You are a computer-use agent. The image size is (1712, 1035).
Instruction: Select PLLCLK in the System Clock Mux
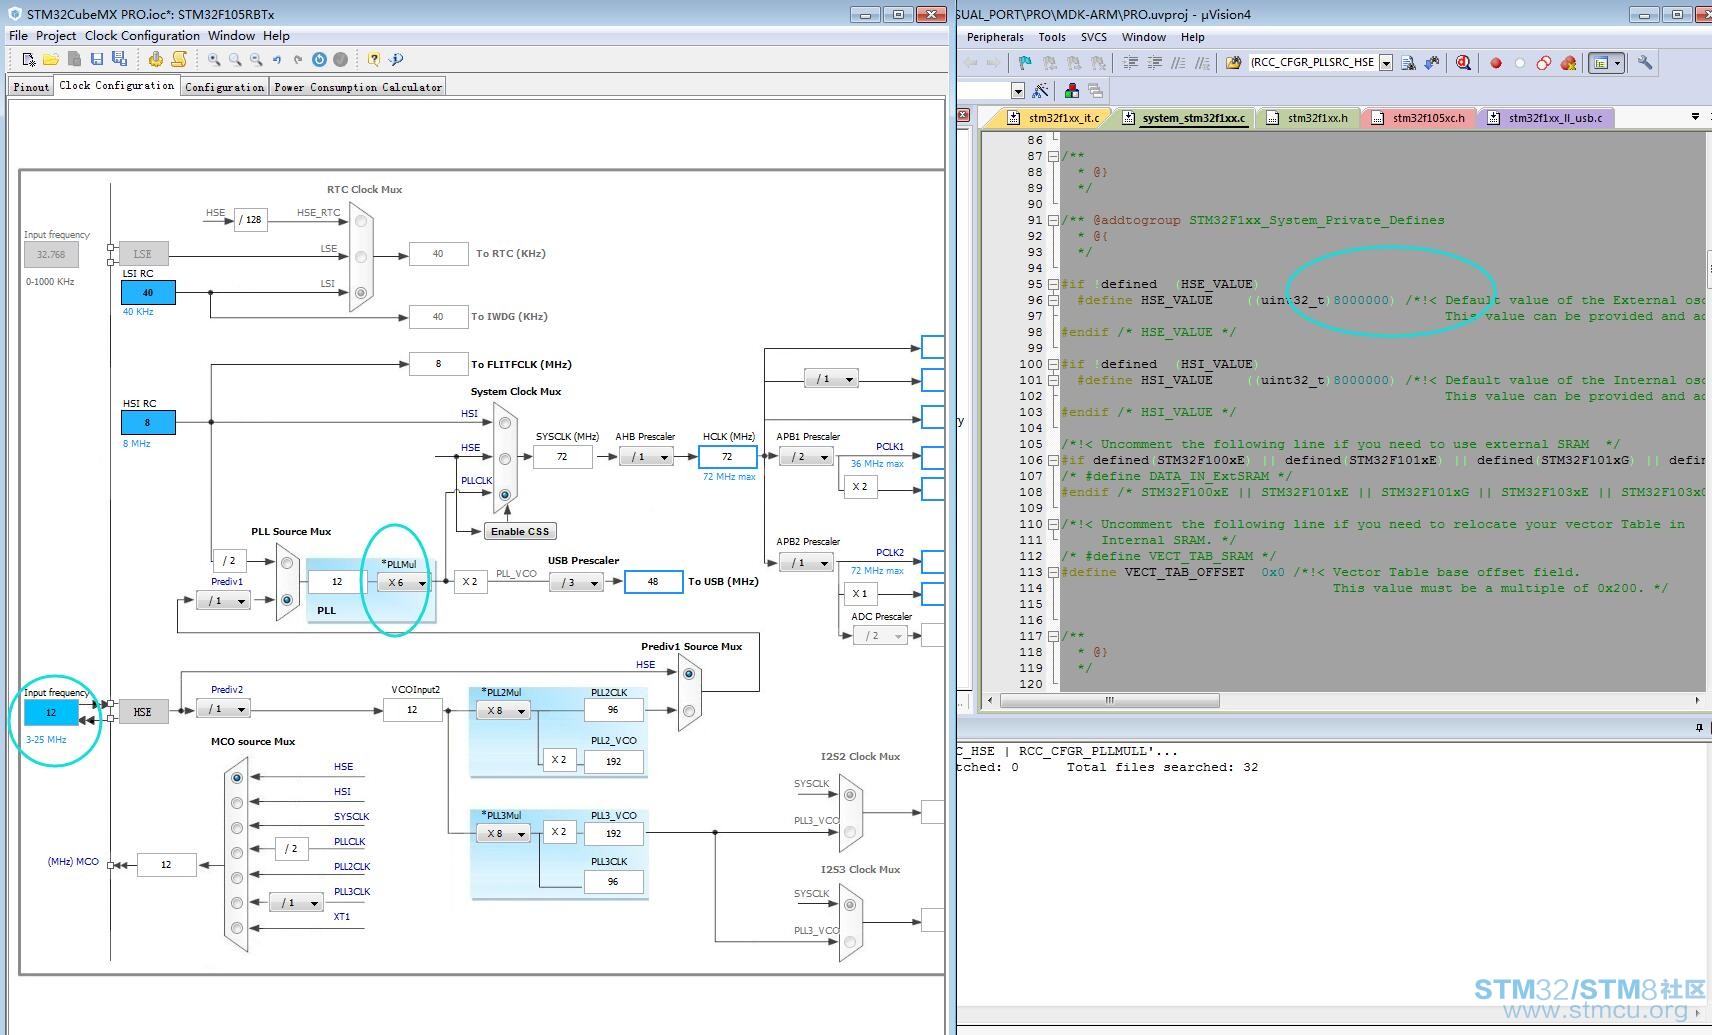[505, 494]
